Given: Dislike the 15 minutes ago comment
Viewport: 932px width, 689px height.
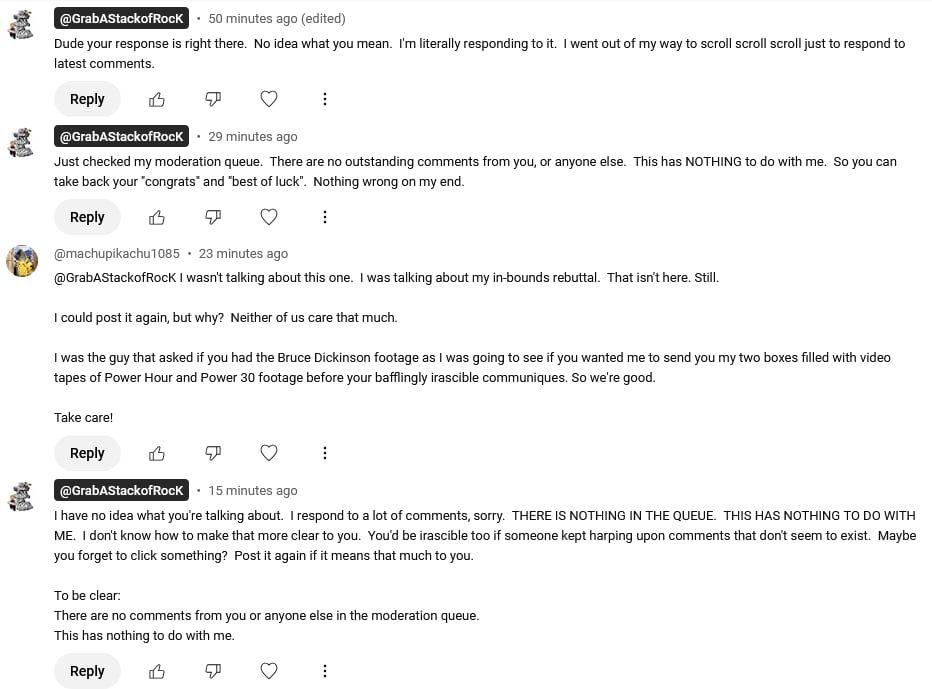Looking at the screenshot, I should [x=213, y=671].
